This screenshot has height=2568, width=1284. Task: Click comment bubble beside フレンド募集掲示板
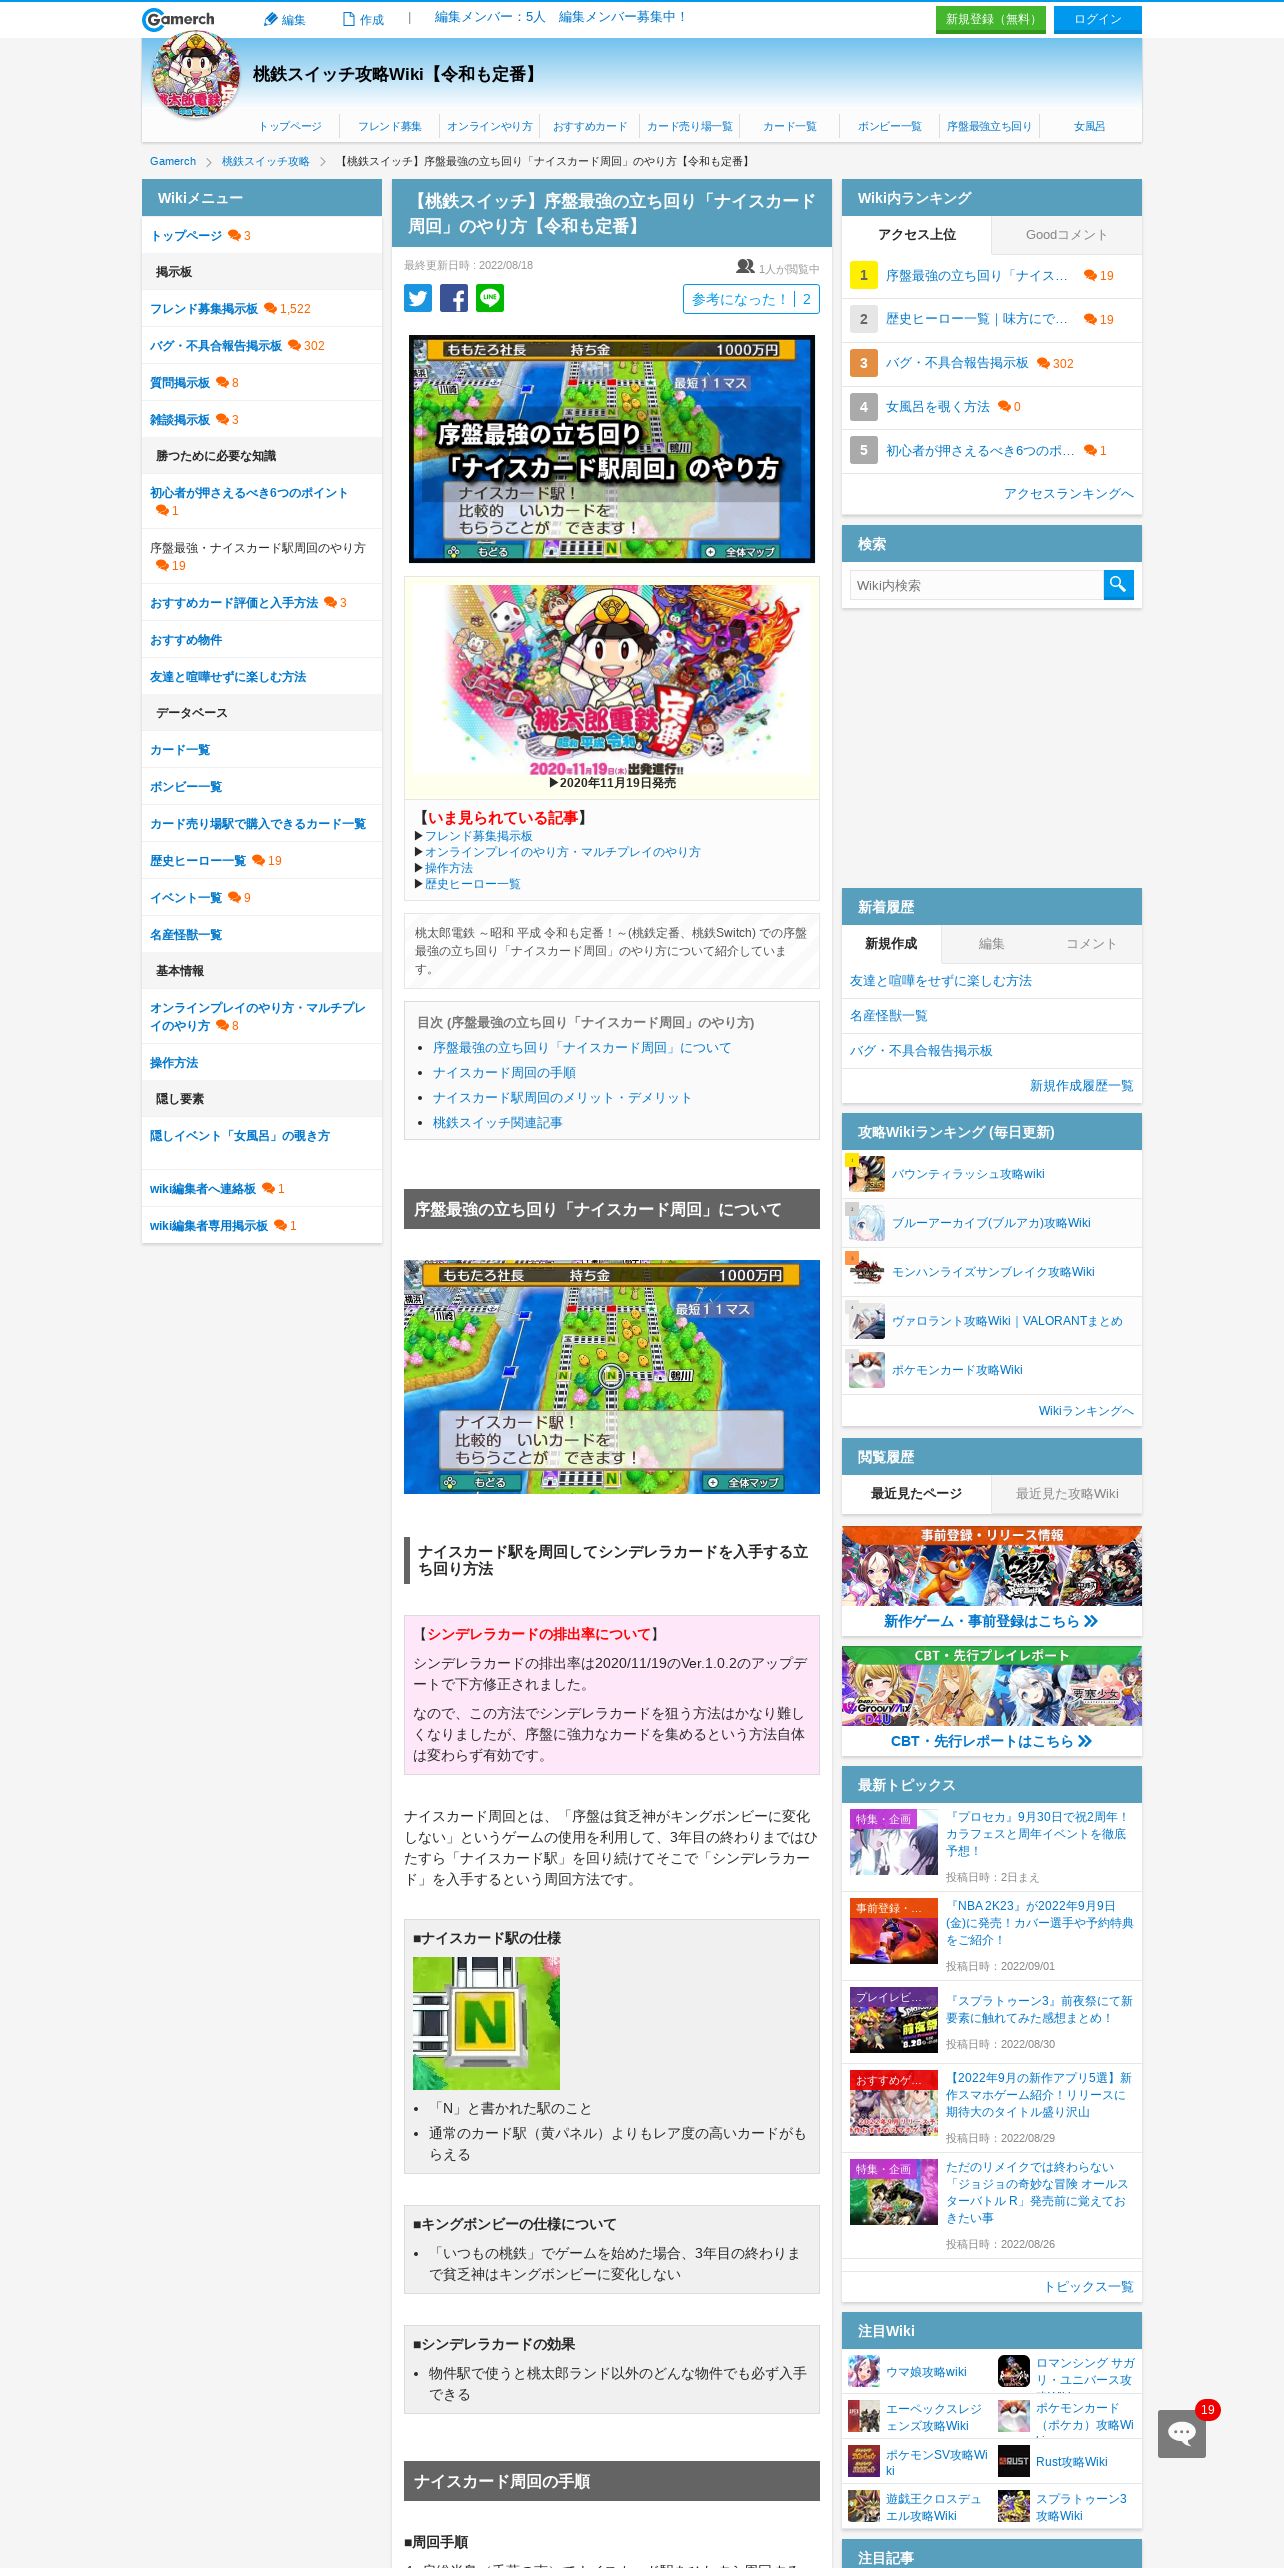click(x=270, y=309)
